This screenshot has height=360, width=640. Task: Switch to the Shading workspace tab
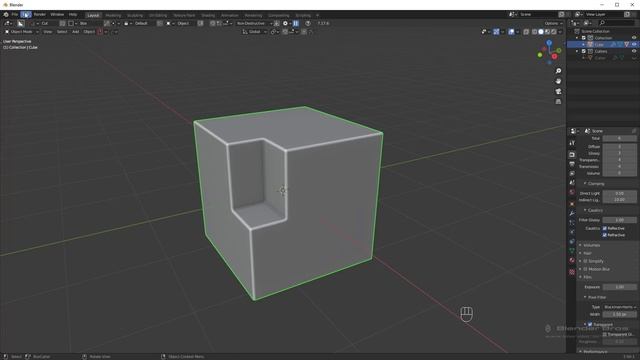pos(208,15)
